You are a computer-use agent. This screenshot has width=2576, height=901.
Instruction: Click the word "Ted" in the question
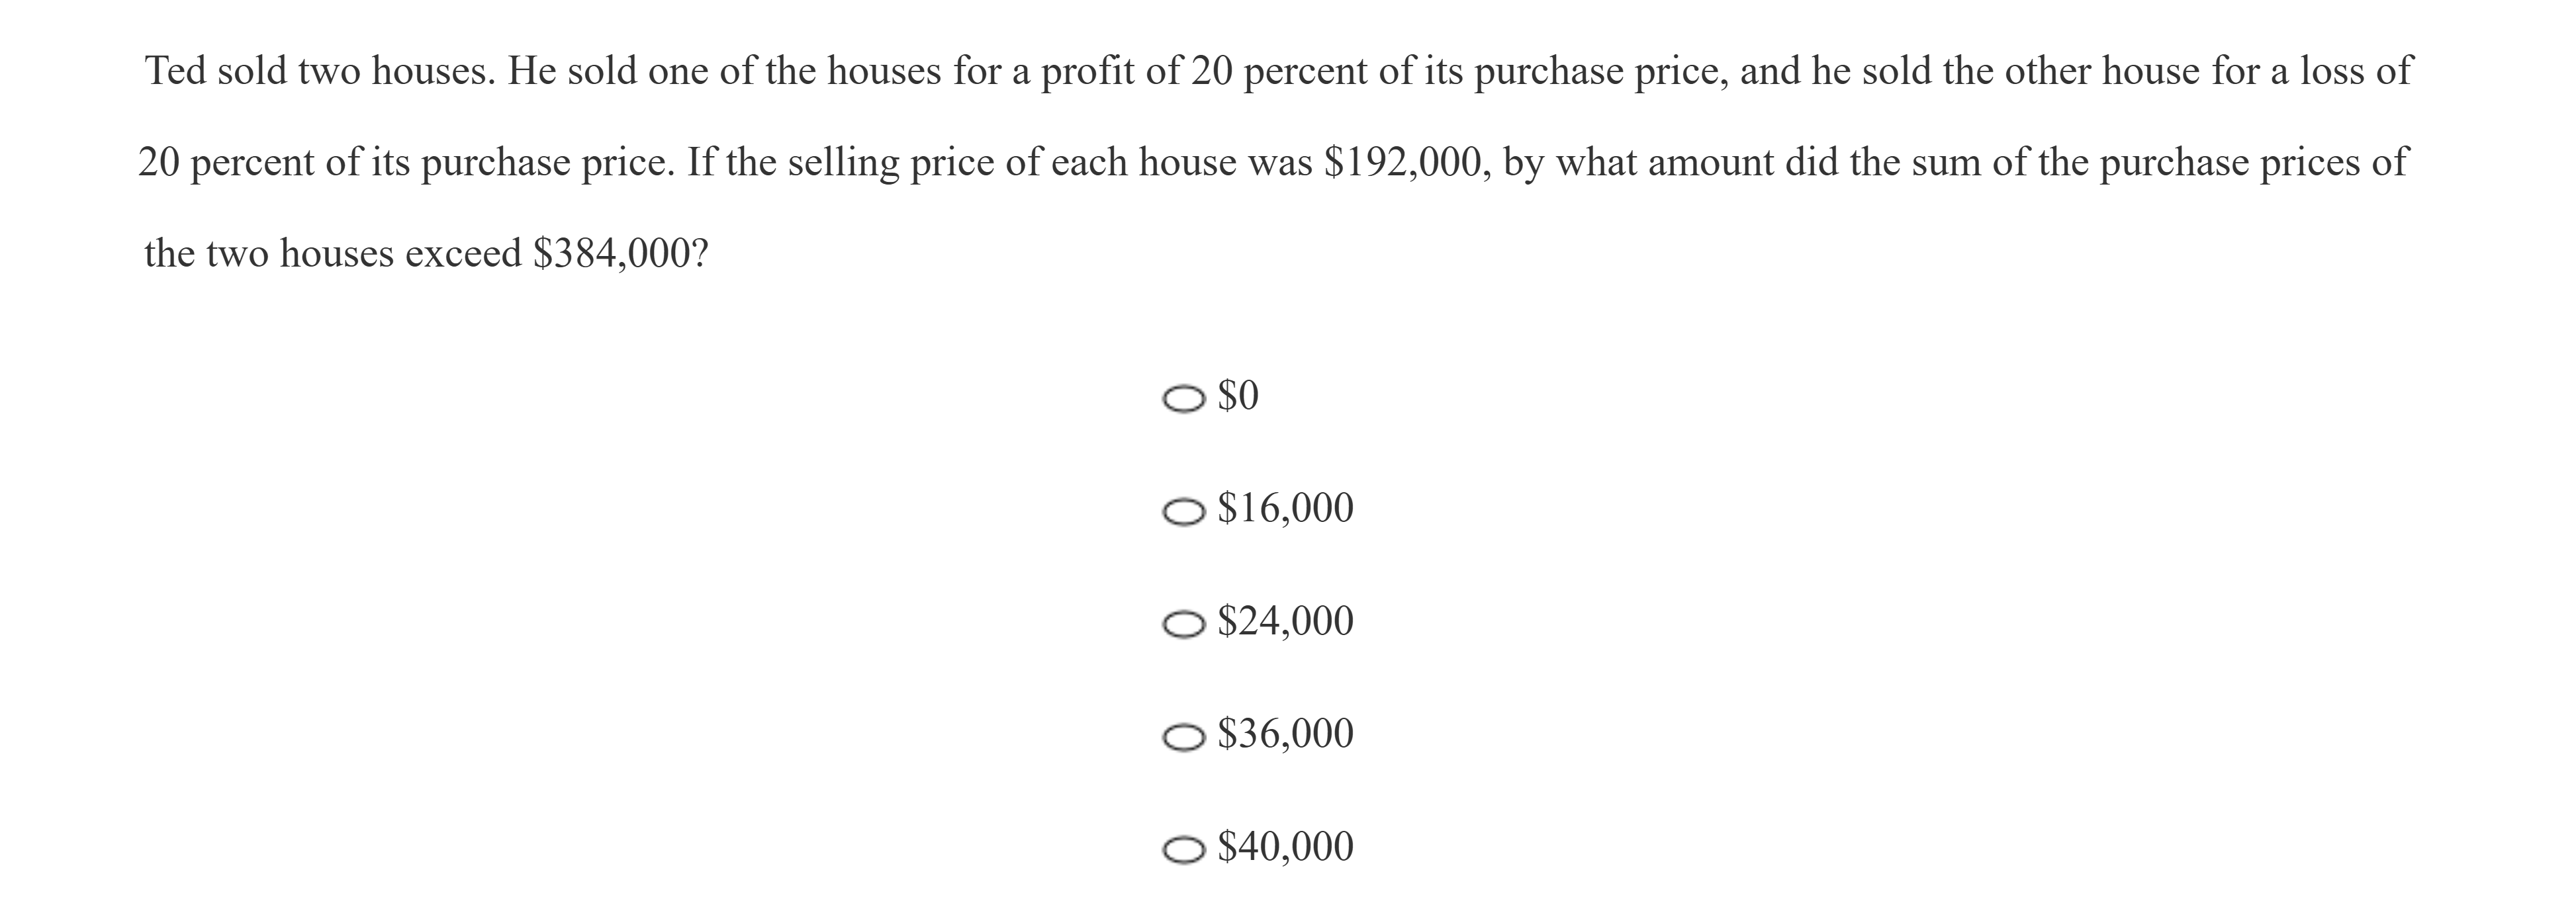coord(175,72)
